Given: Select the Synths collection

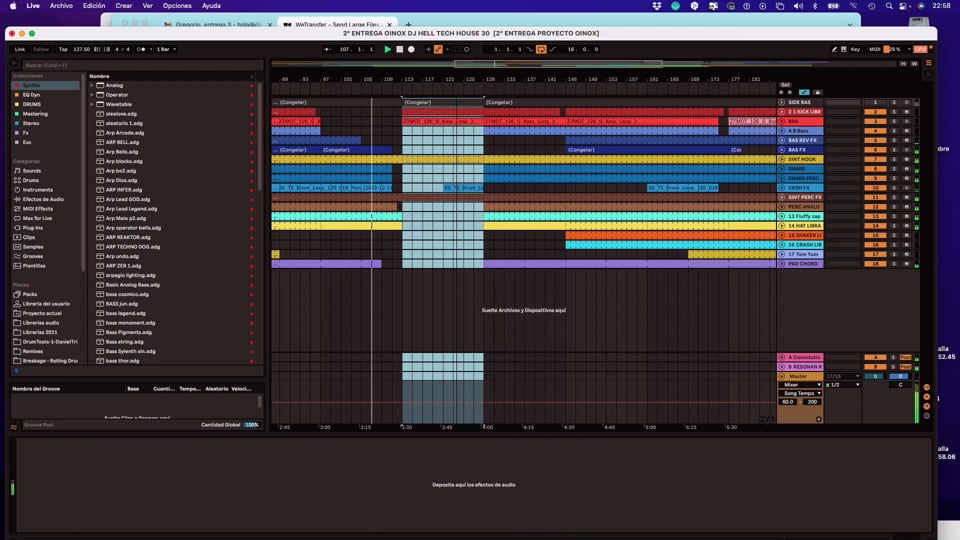Looking at the screenshot, I should click(45, 85).
